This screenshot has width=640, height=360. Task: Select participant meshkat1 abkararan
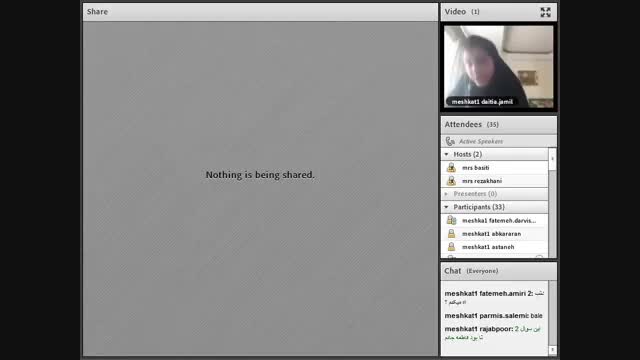coord(495,233)
